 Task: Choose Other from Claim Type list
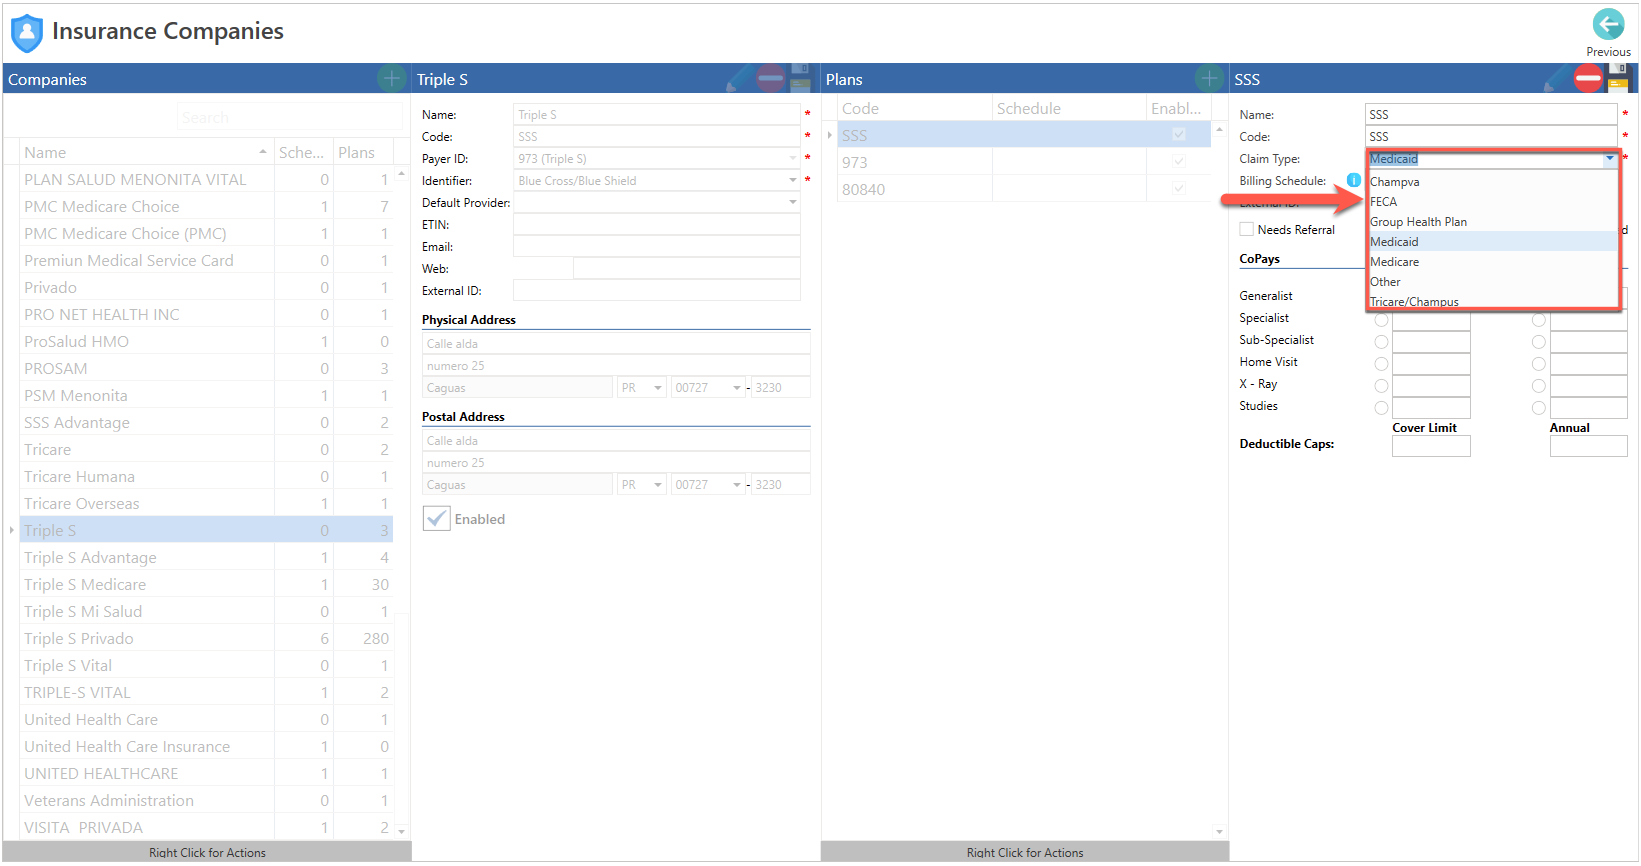(x=1492, y=282)
